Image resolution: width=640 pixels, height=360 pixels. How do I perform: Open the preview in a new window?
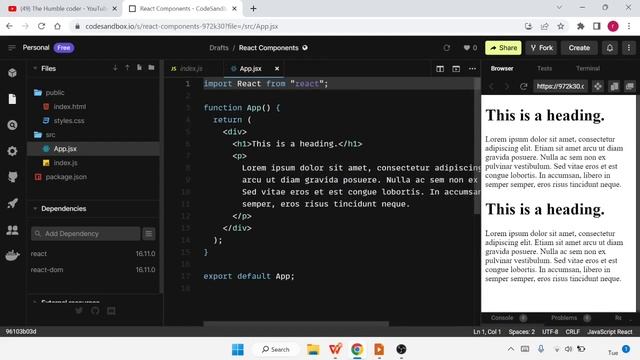click(629, 86)
